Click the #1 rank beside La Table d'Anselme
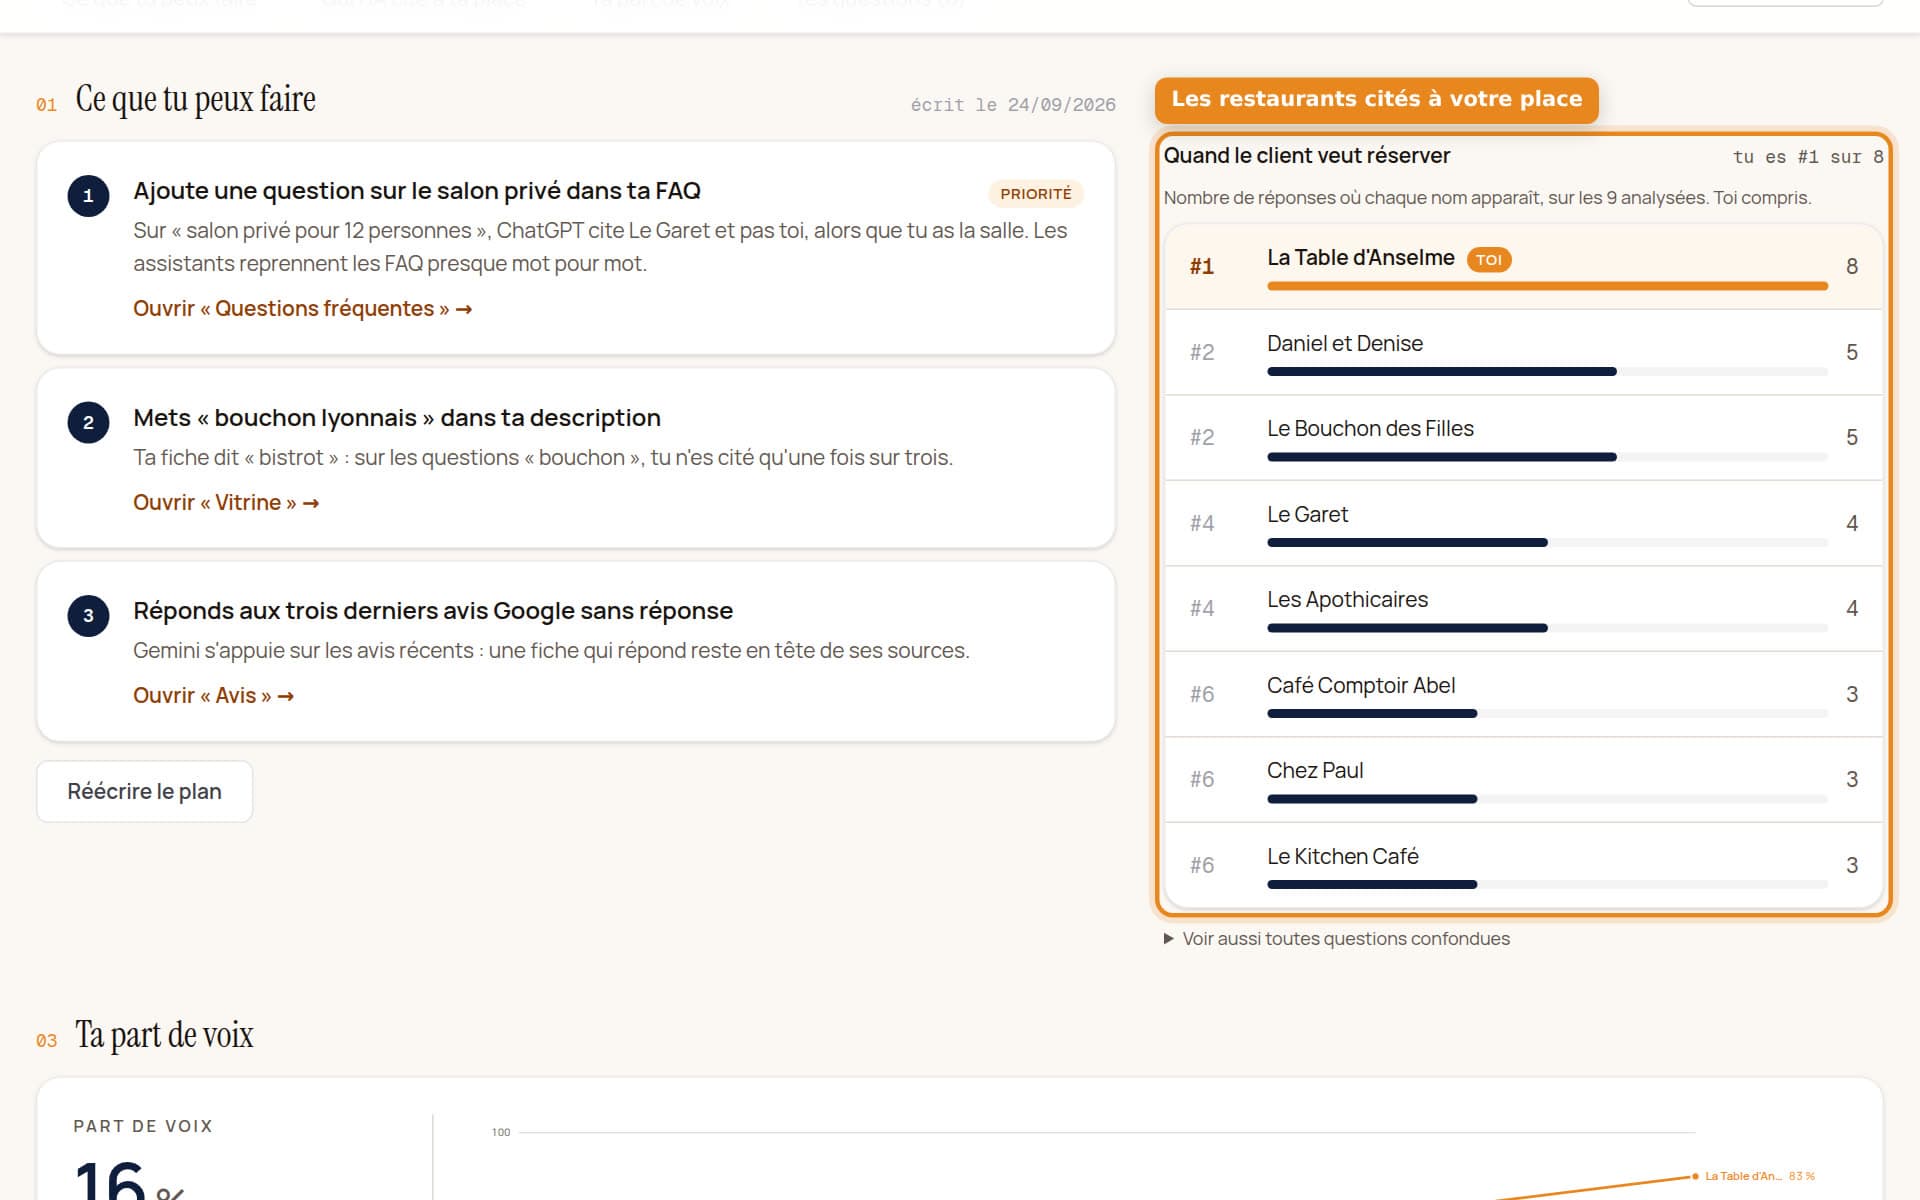Image resolution: width=1920 pixels, height=1200 pixels. pos(1202,266)
